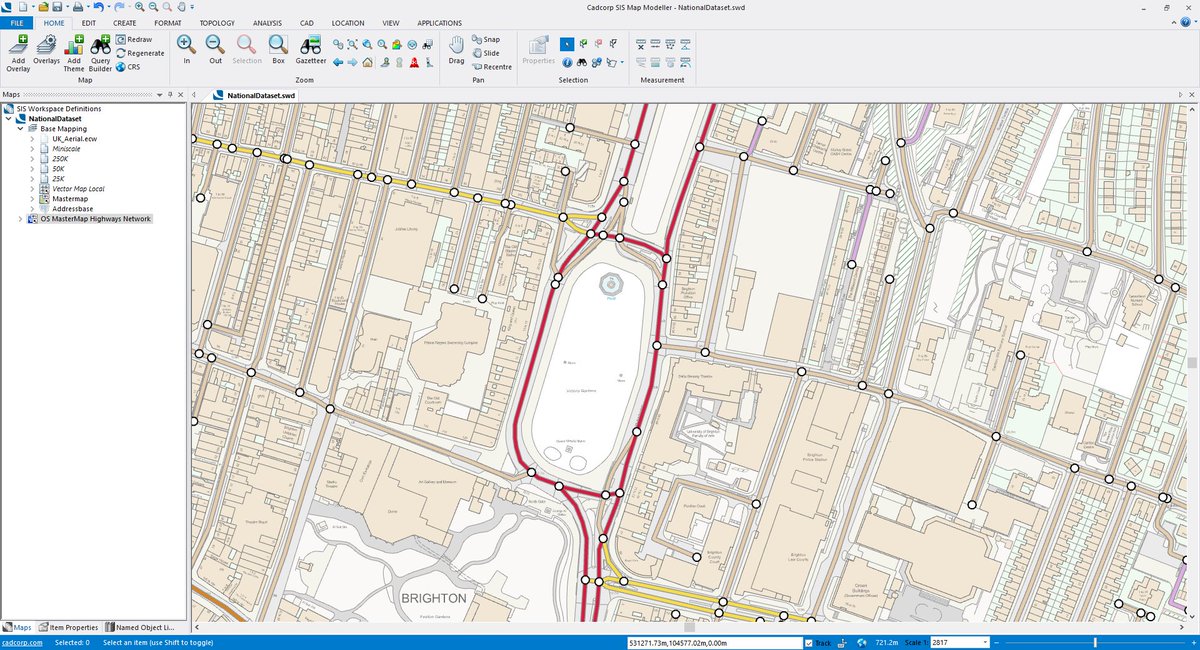Switch to the TOPOLOGY ribbon tab

(x=217, y=22)
